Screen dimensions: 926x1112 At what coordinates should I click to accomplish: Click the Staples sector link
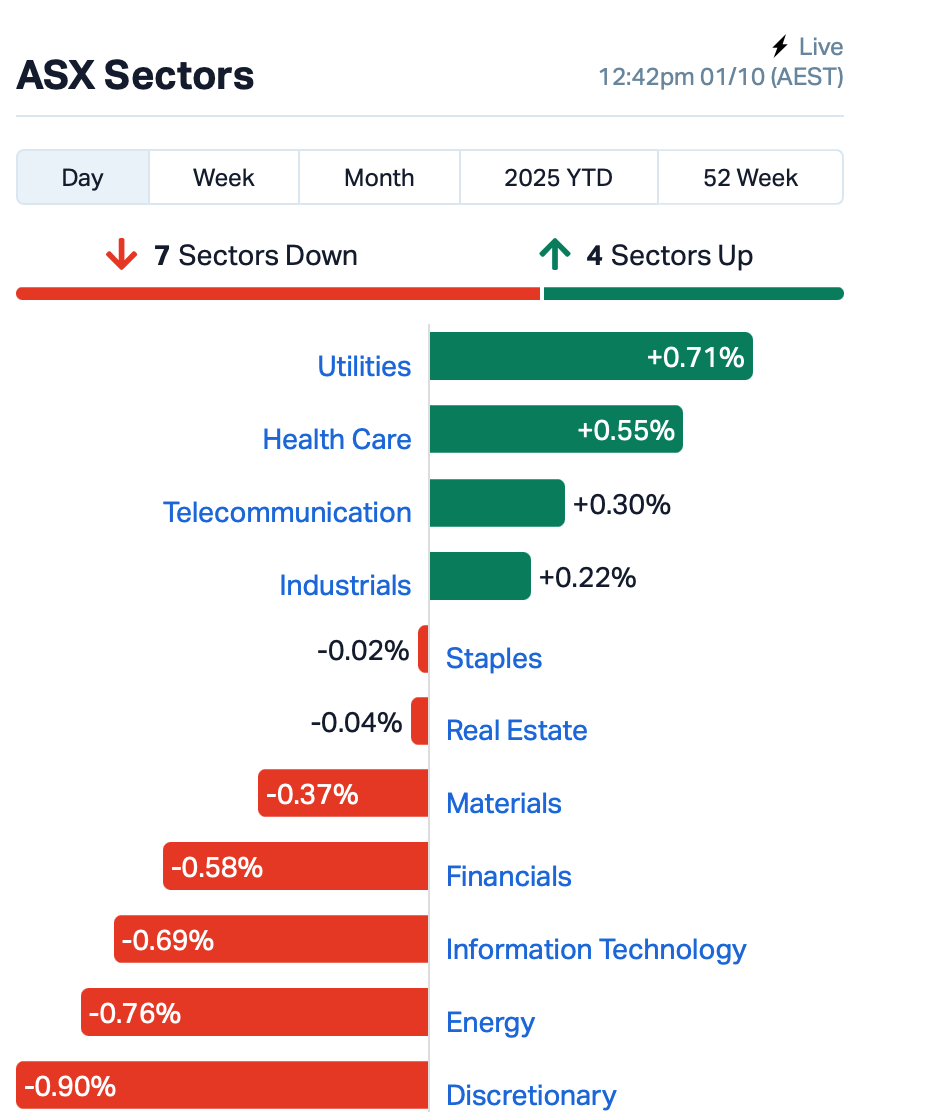point(494,658)
